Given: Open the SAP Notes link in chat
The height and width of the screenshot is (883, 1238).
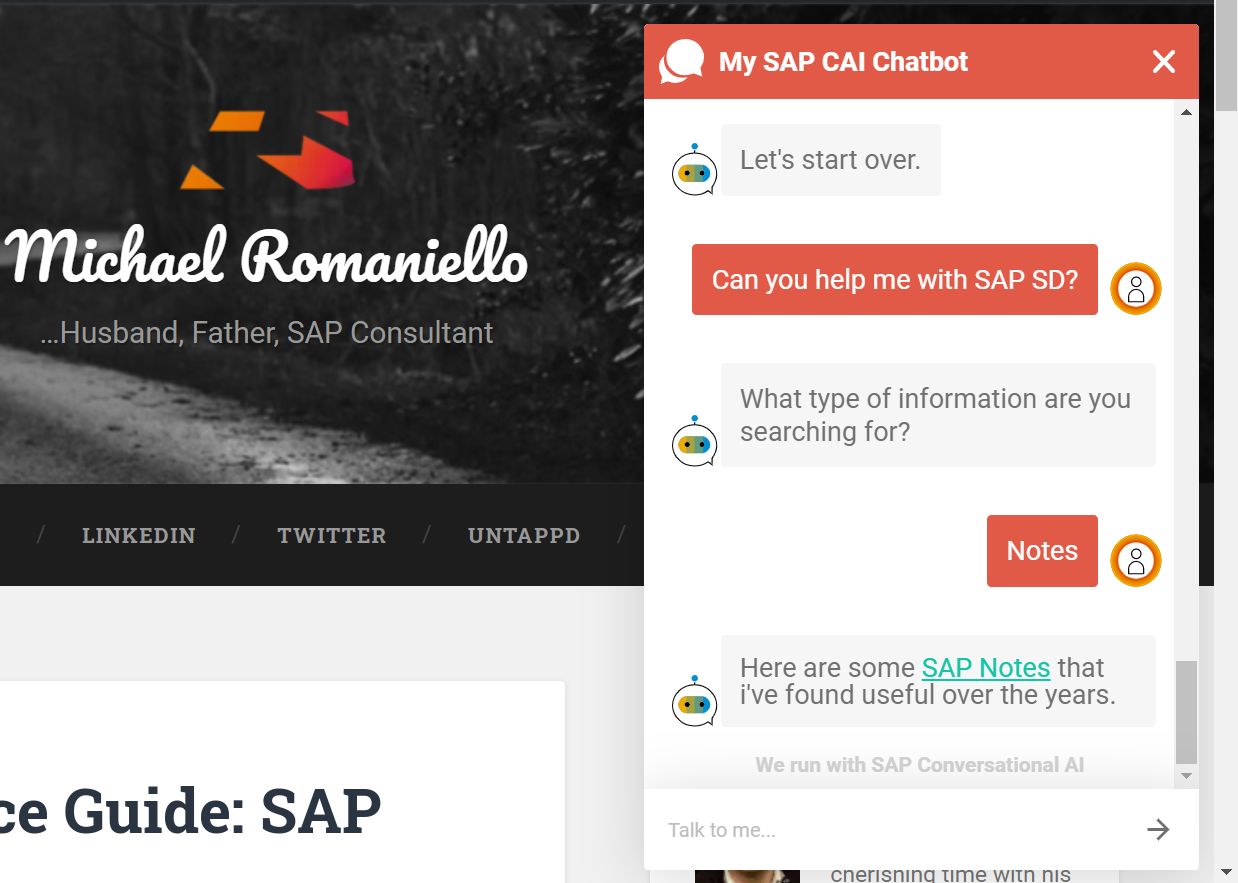Looking at the screenshot, I should click(986, 668).
